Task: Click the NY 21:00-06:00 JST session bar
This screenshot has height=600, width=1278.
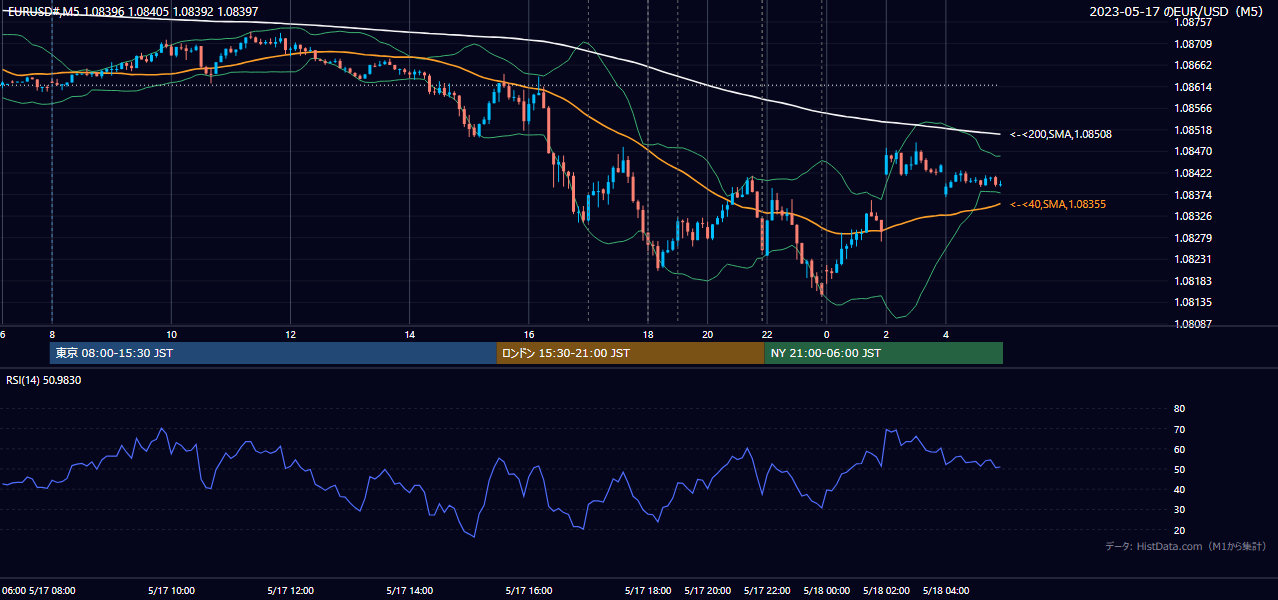Action: pos(883,353)
